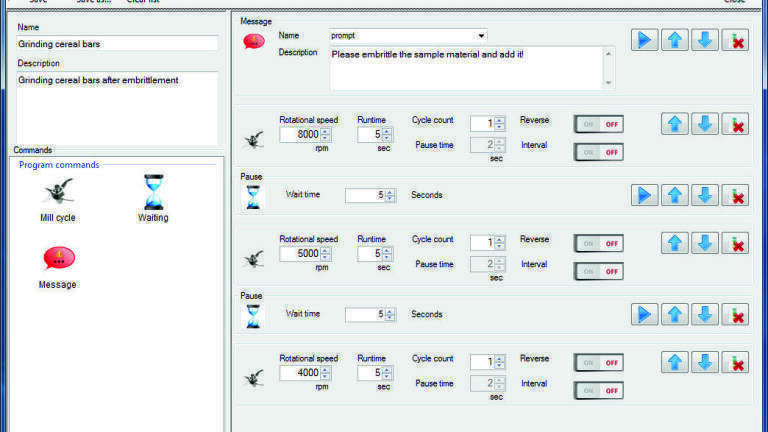The height and width of the screenshot is (432, 768).
Task: Run the prompt Message step
Action: coord(644,40)
